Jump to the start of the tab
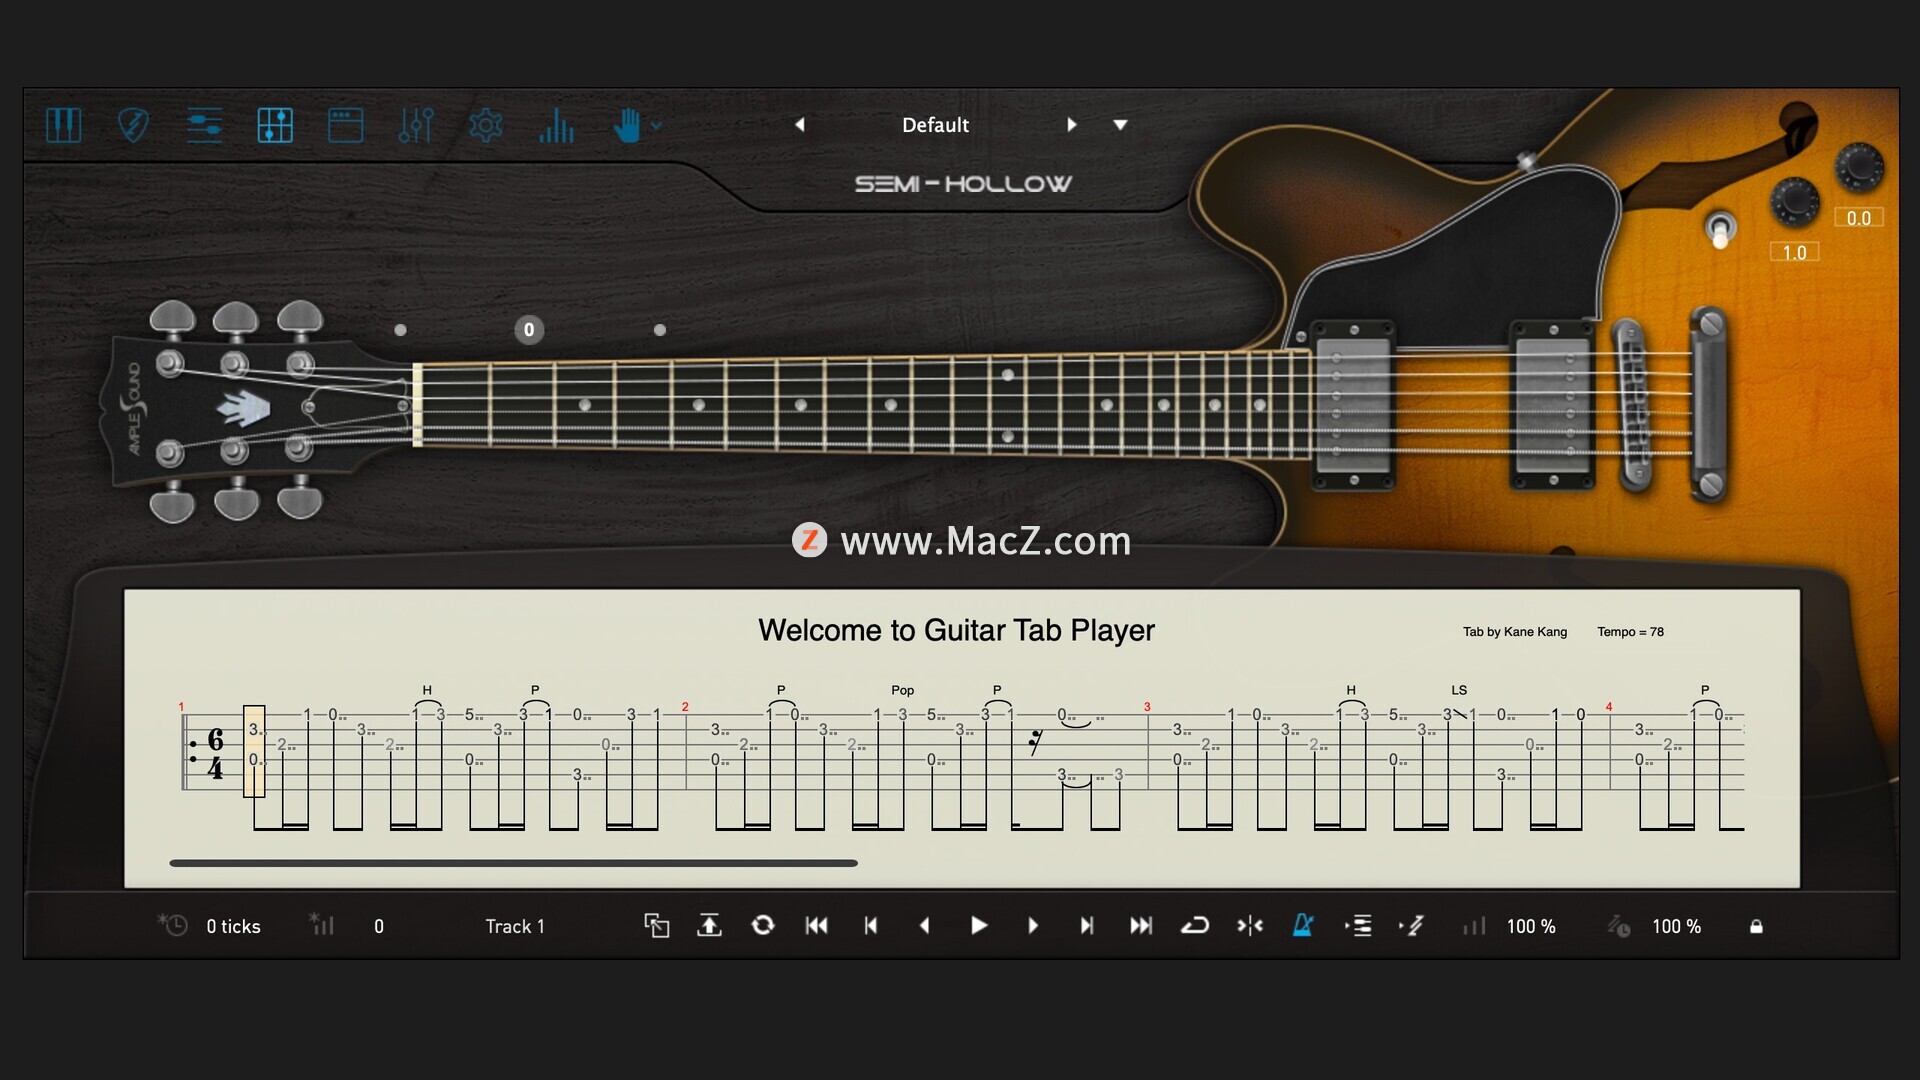This screenshot has height=1080, width=1920. click(816, 926)
